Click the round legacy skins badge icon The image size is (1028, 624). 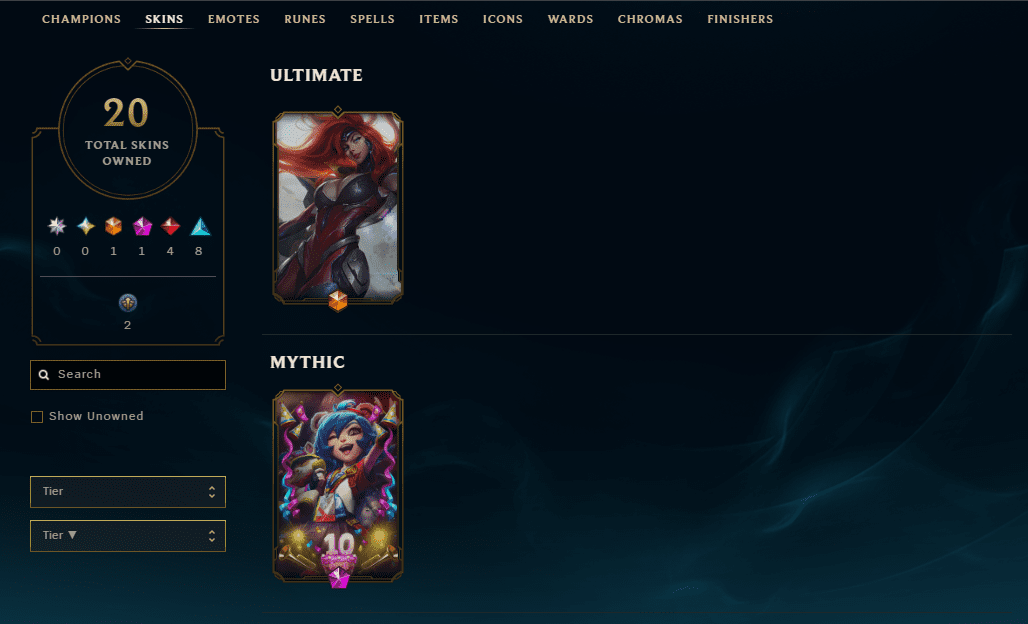128,303
